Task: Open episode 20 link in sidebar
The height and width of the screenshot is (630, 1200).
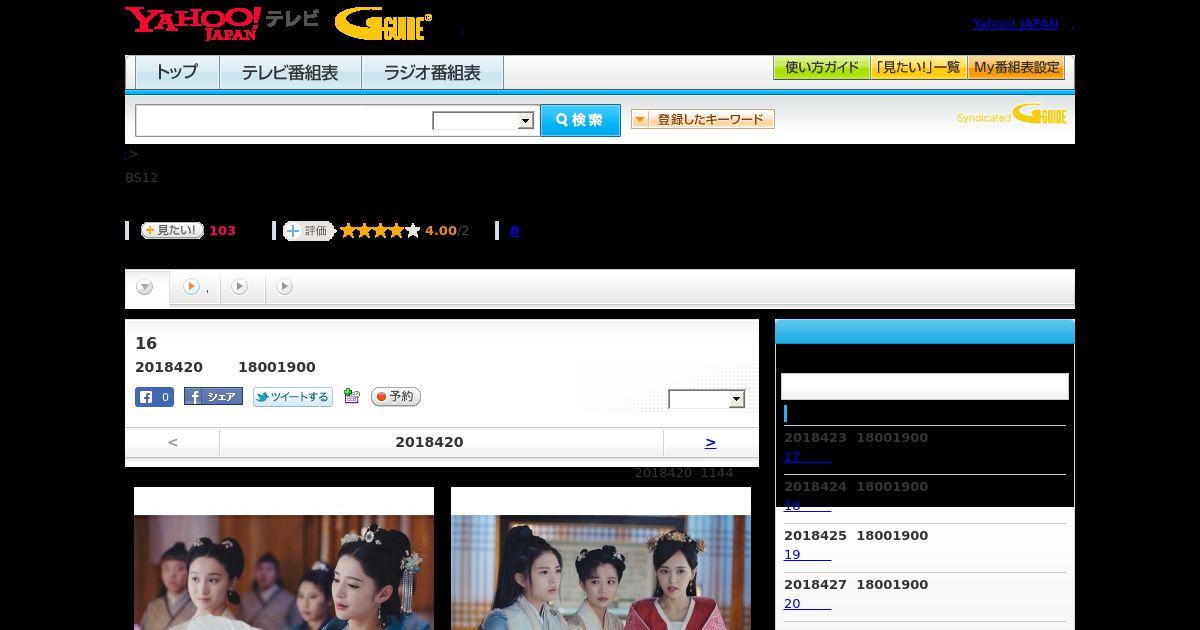Action: pyautogui.click(x=807, y=604)
